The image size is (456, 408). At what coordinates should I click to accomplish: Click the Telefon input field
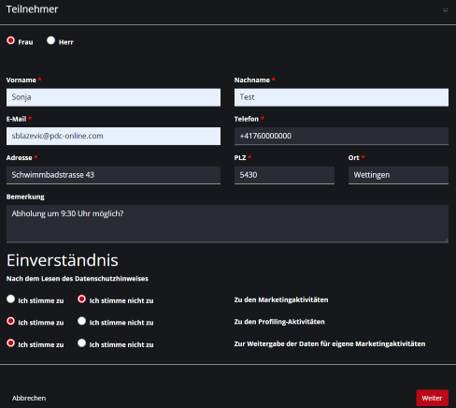point(341,136)
